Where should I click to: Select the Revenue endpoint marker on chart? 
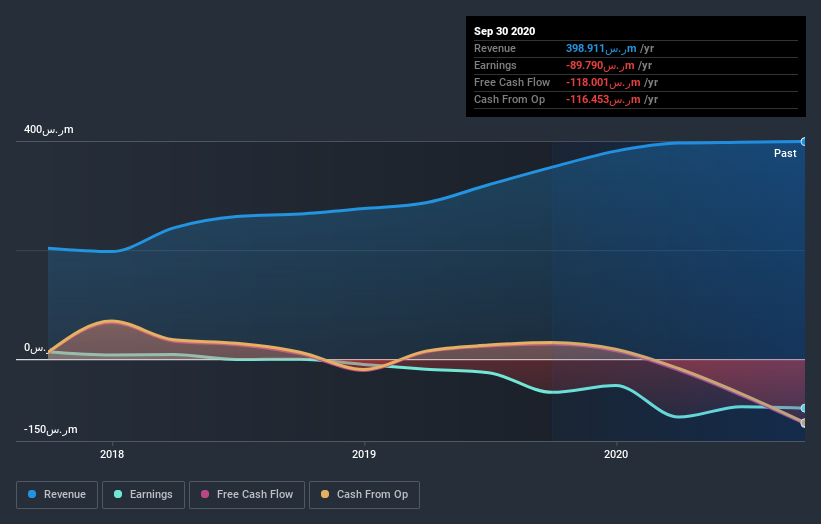point(804,141)
